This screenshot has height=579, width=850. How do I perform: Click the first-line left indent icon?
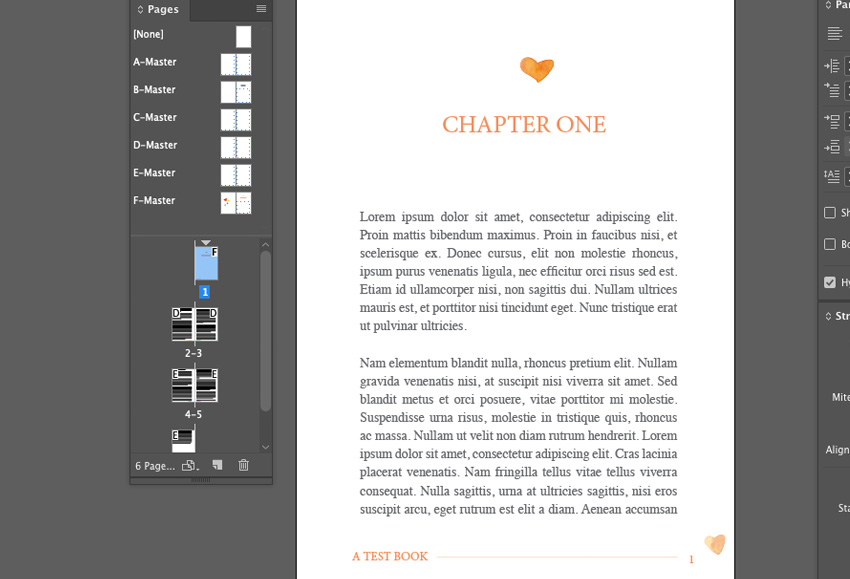point(833,92)
